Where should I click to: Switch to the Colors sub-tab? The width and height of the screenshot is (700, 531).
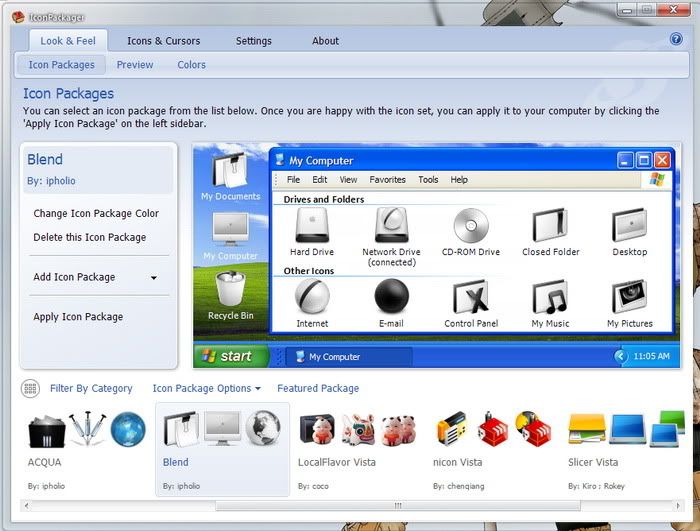click(192, 65)
